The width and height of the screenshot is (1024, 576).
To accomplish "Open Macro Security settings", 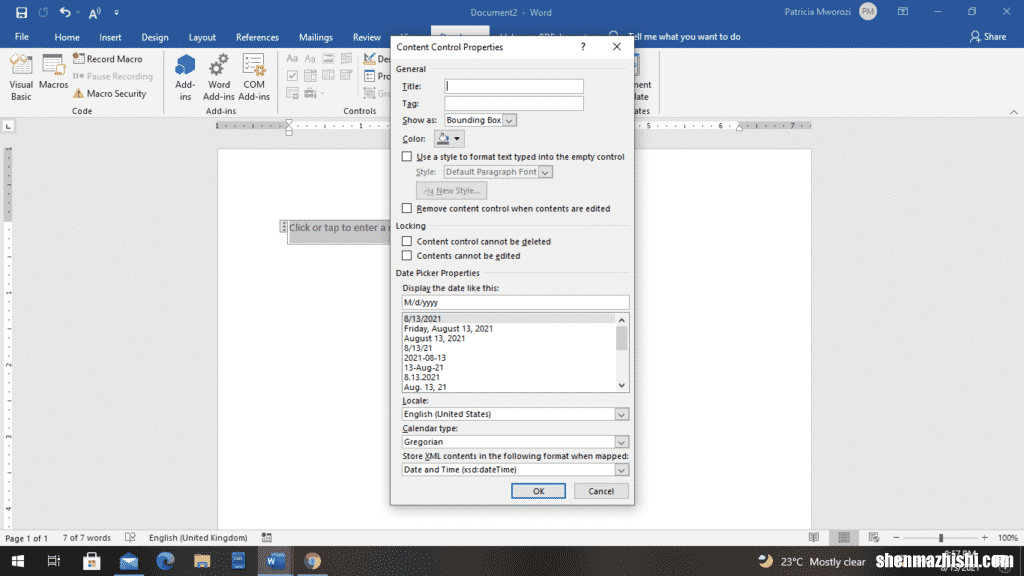I will (x=109, y=93).
